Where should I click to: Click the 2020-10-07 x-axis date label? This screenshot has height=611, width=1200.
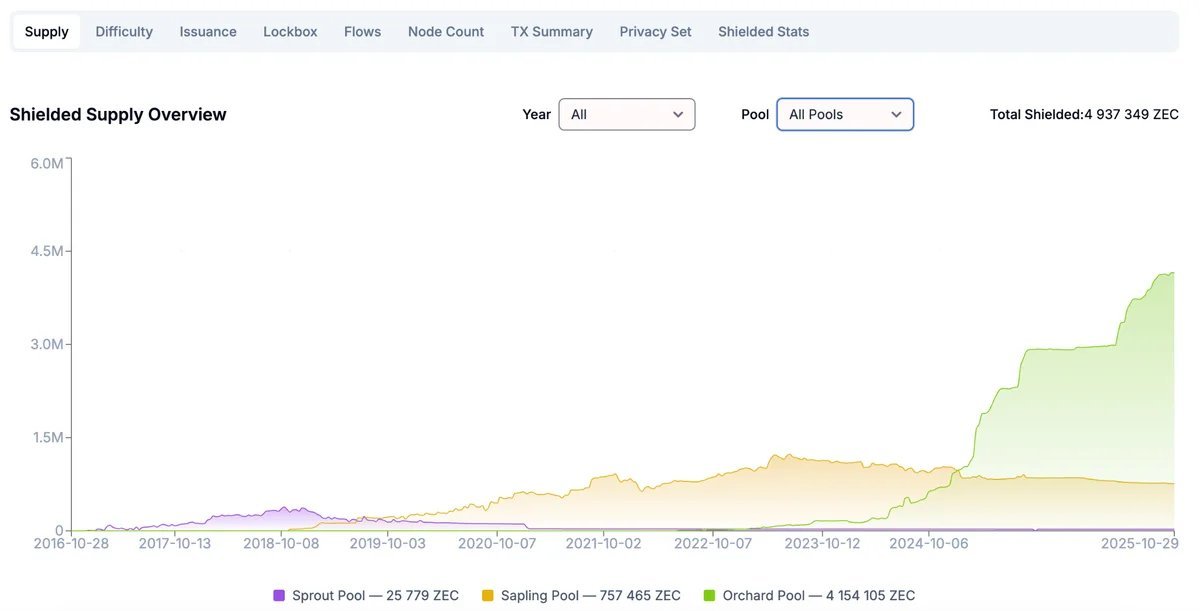tap(497, 543)
